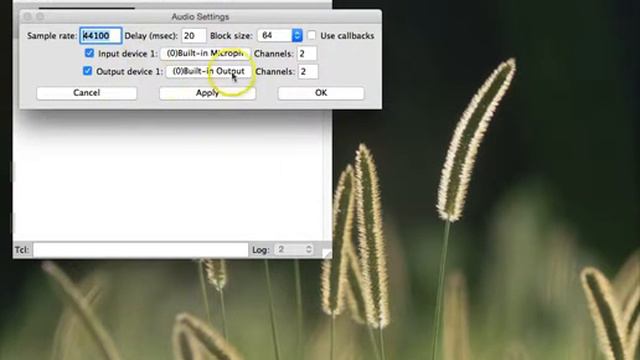Screen dimensions: 640x360
Task: Uncheck the Output device 1 checkbox
Action: (x=87, y=71)
